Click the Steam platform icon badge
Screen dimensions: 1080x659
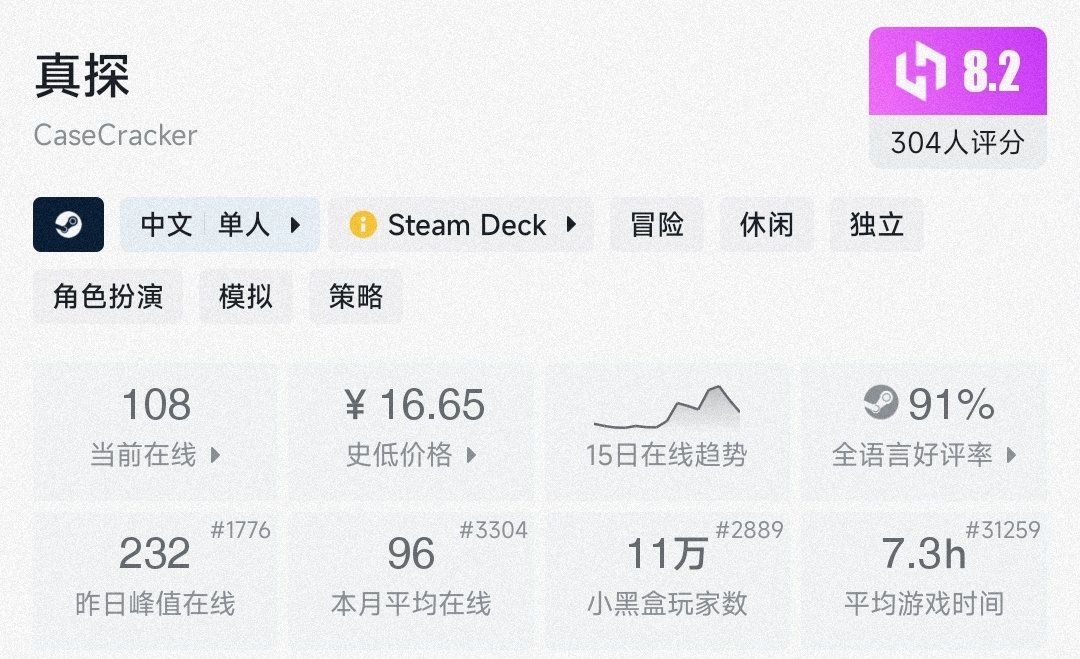(x=68, y=224)
